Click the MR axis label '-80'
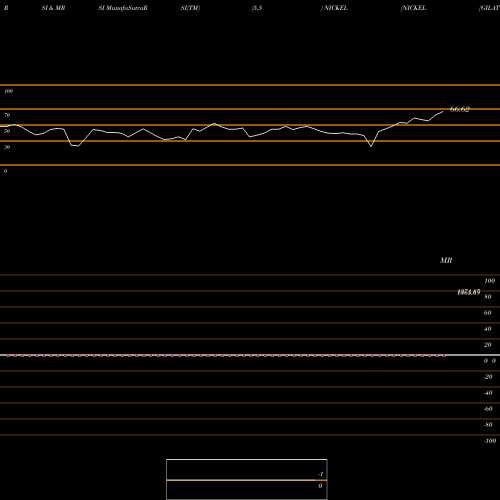Viewport: 500px width, 500px height. coord(488,425)
